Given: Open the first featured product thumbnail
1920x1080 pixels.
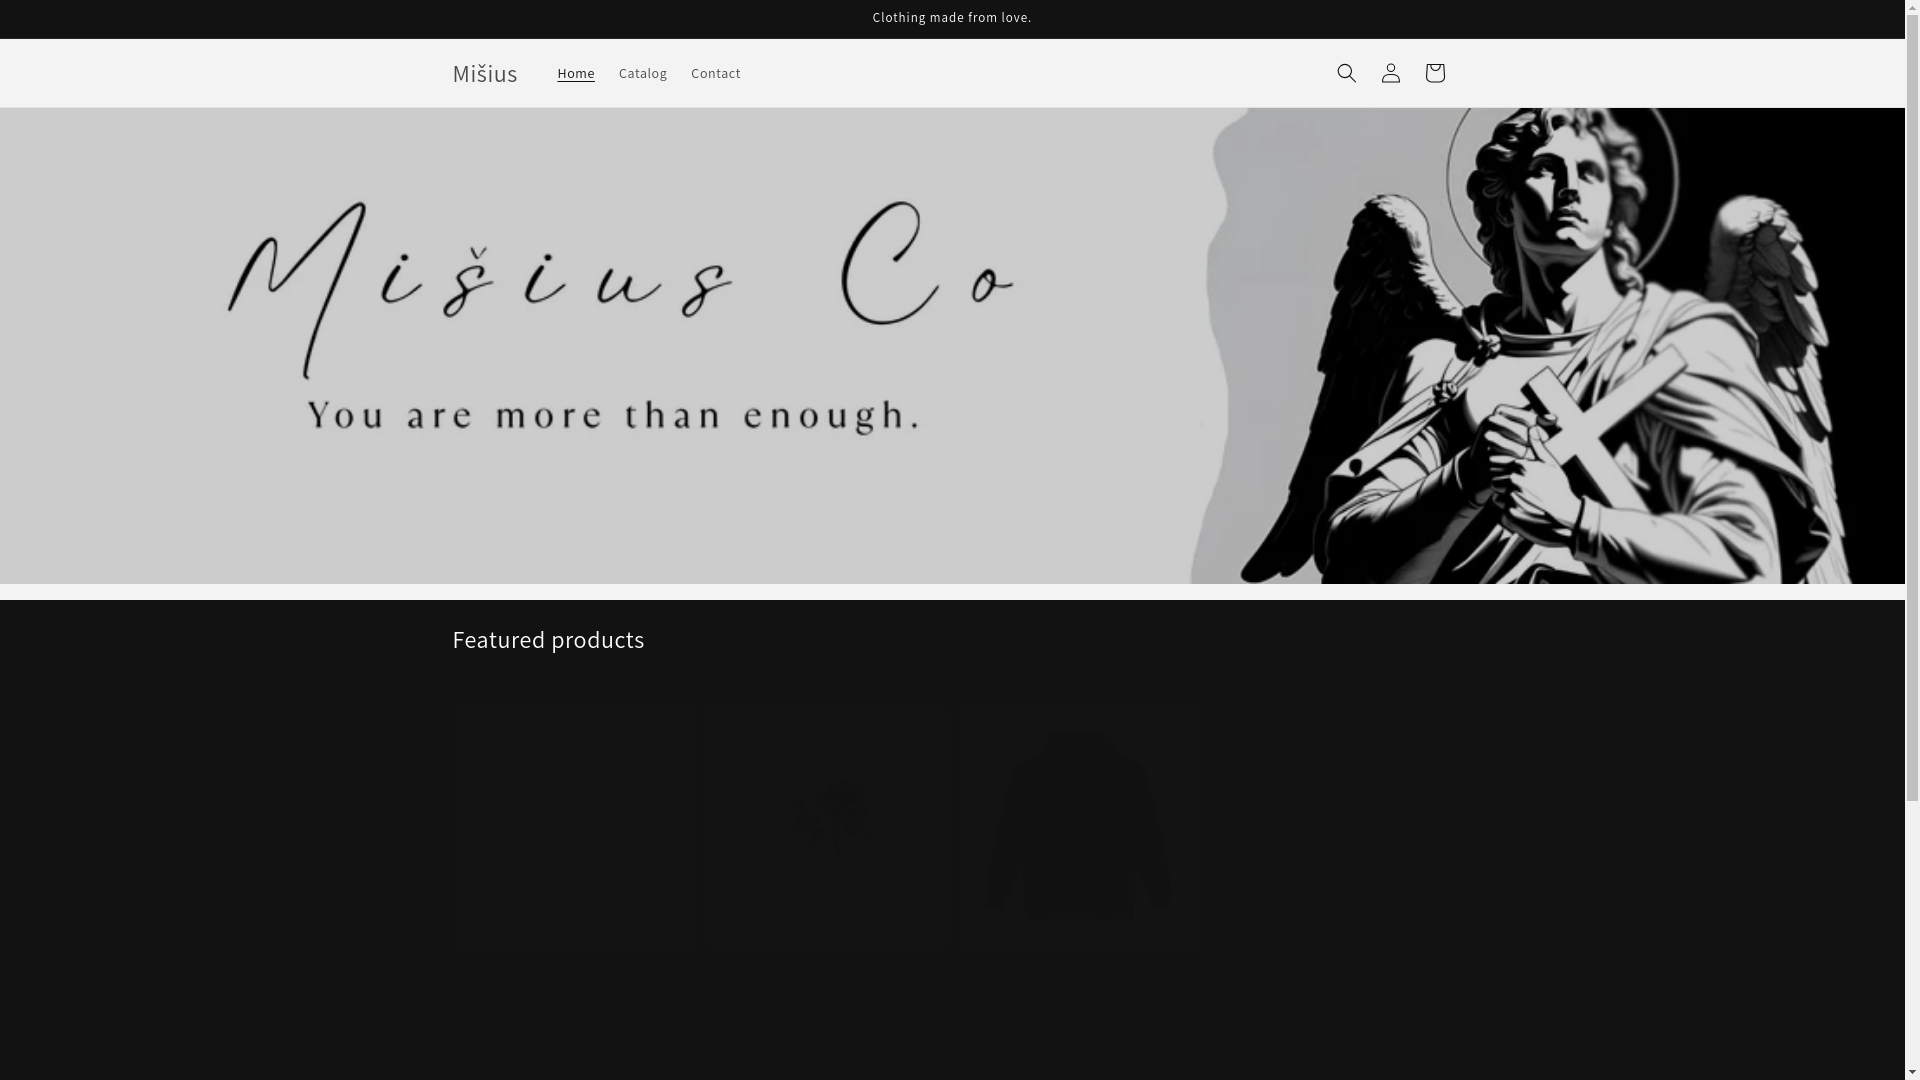Looking at the screenshot, I should pos(575,827).
